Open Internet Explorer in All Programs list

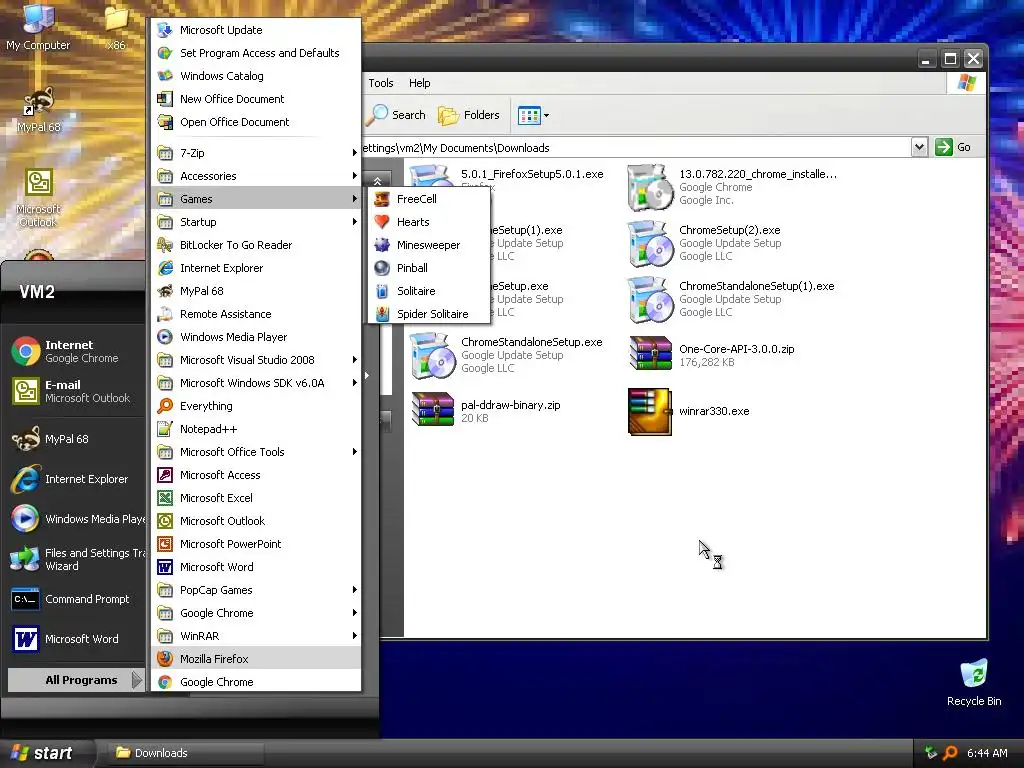click(x=256, y=268)
